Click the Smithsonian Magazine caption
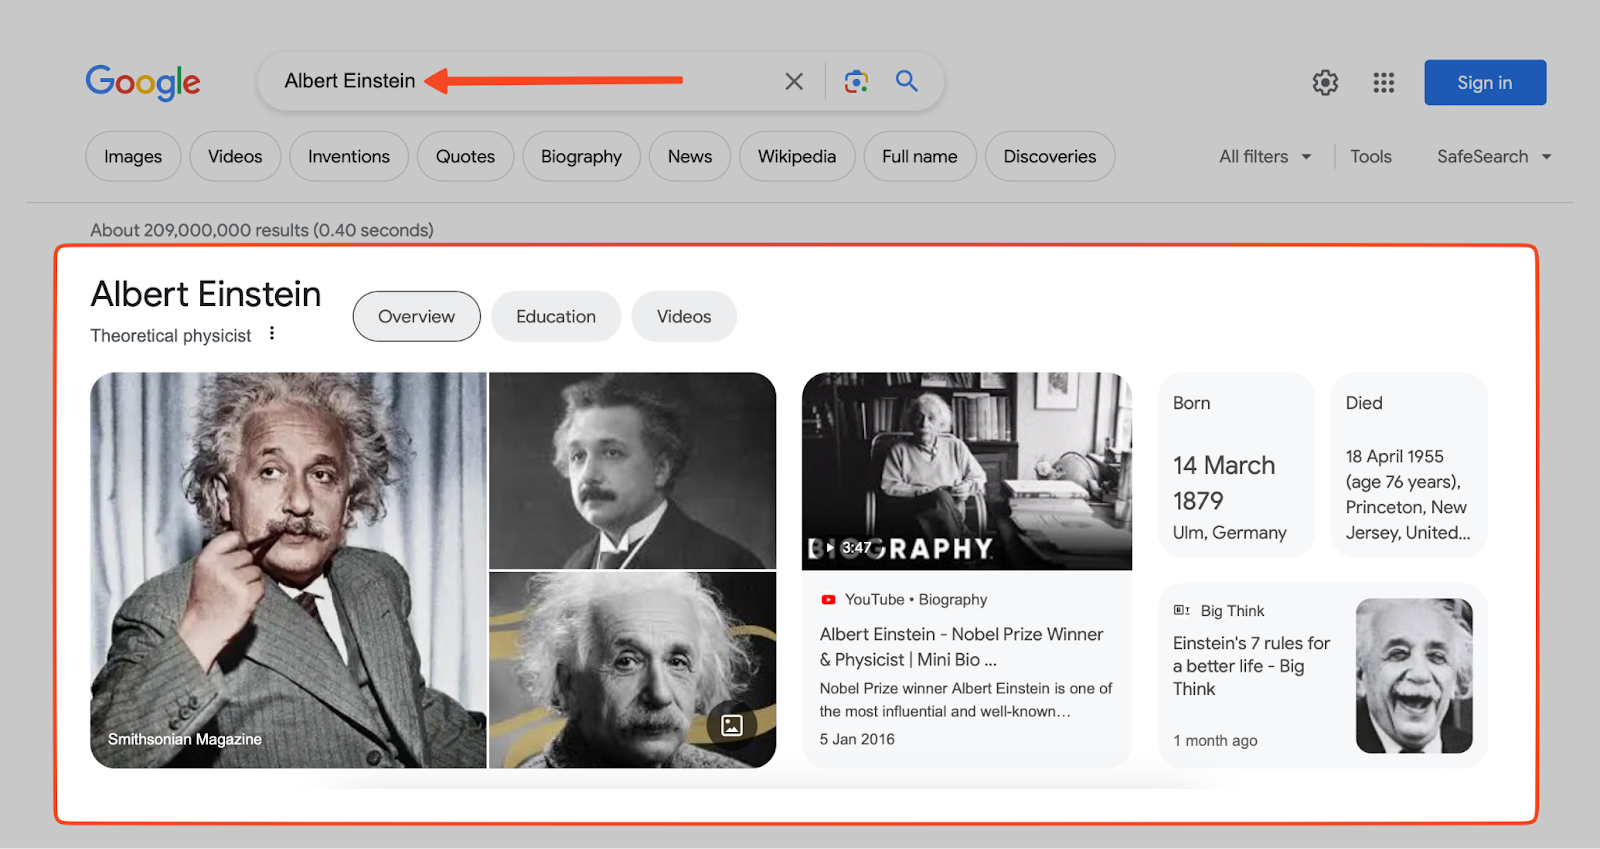 [x=185, y=739]
